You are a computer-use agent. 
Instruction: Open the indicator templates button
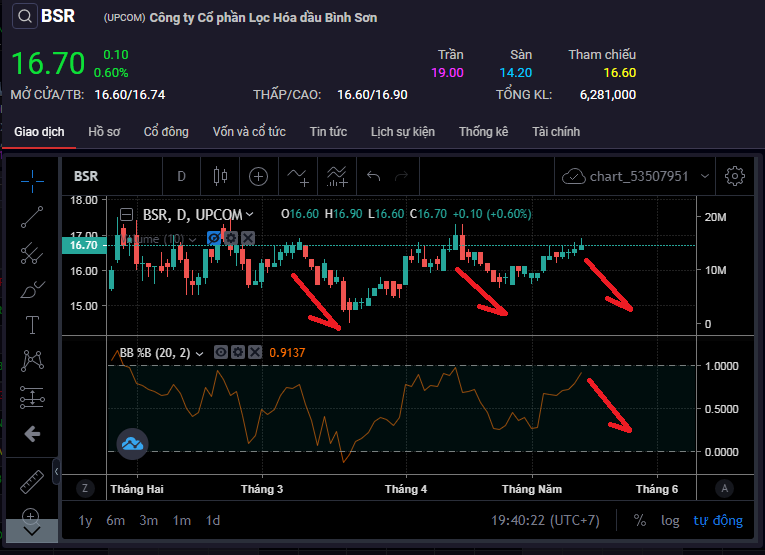pos(337,176)
